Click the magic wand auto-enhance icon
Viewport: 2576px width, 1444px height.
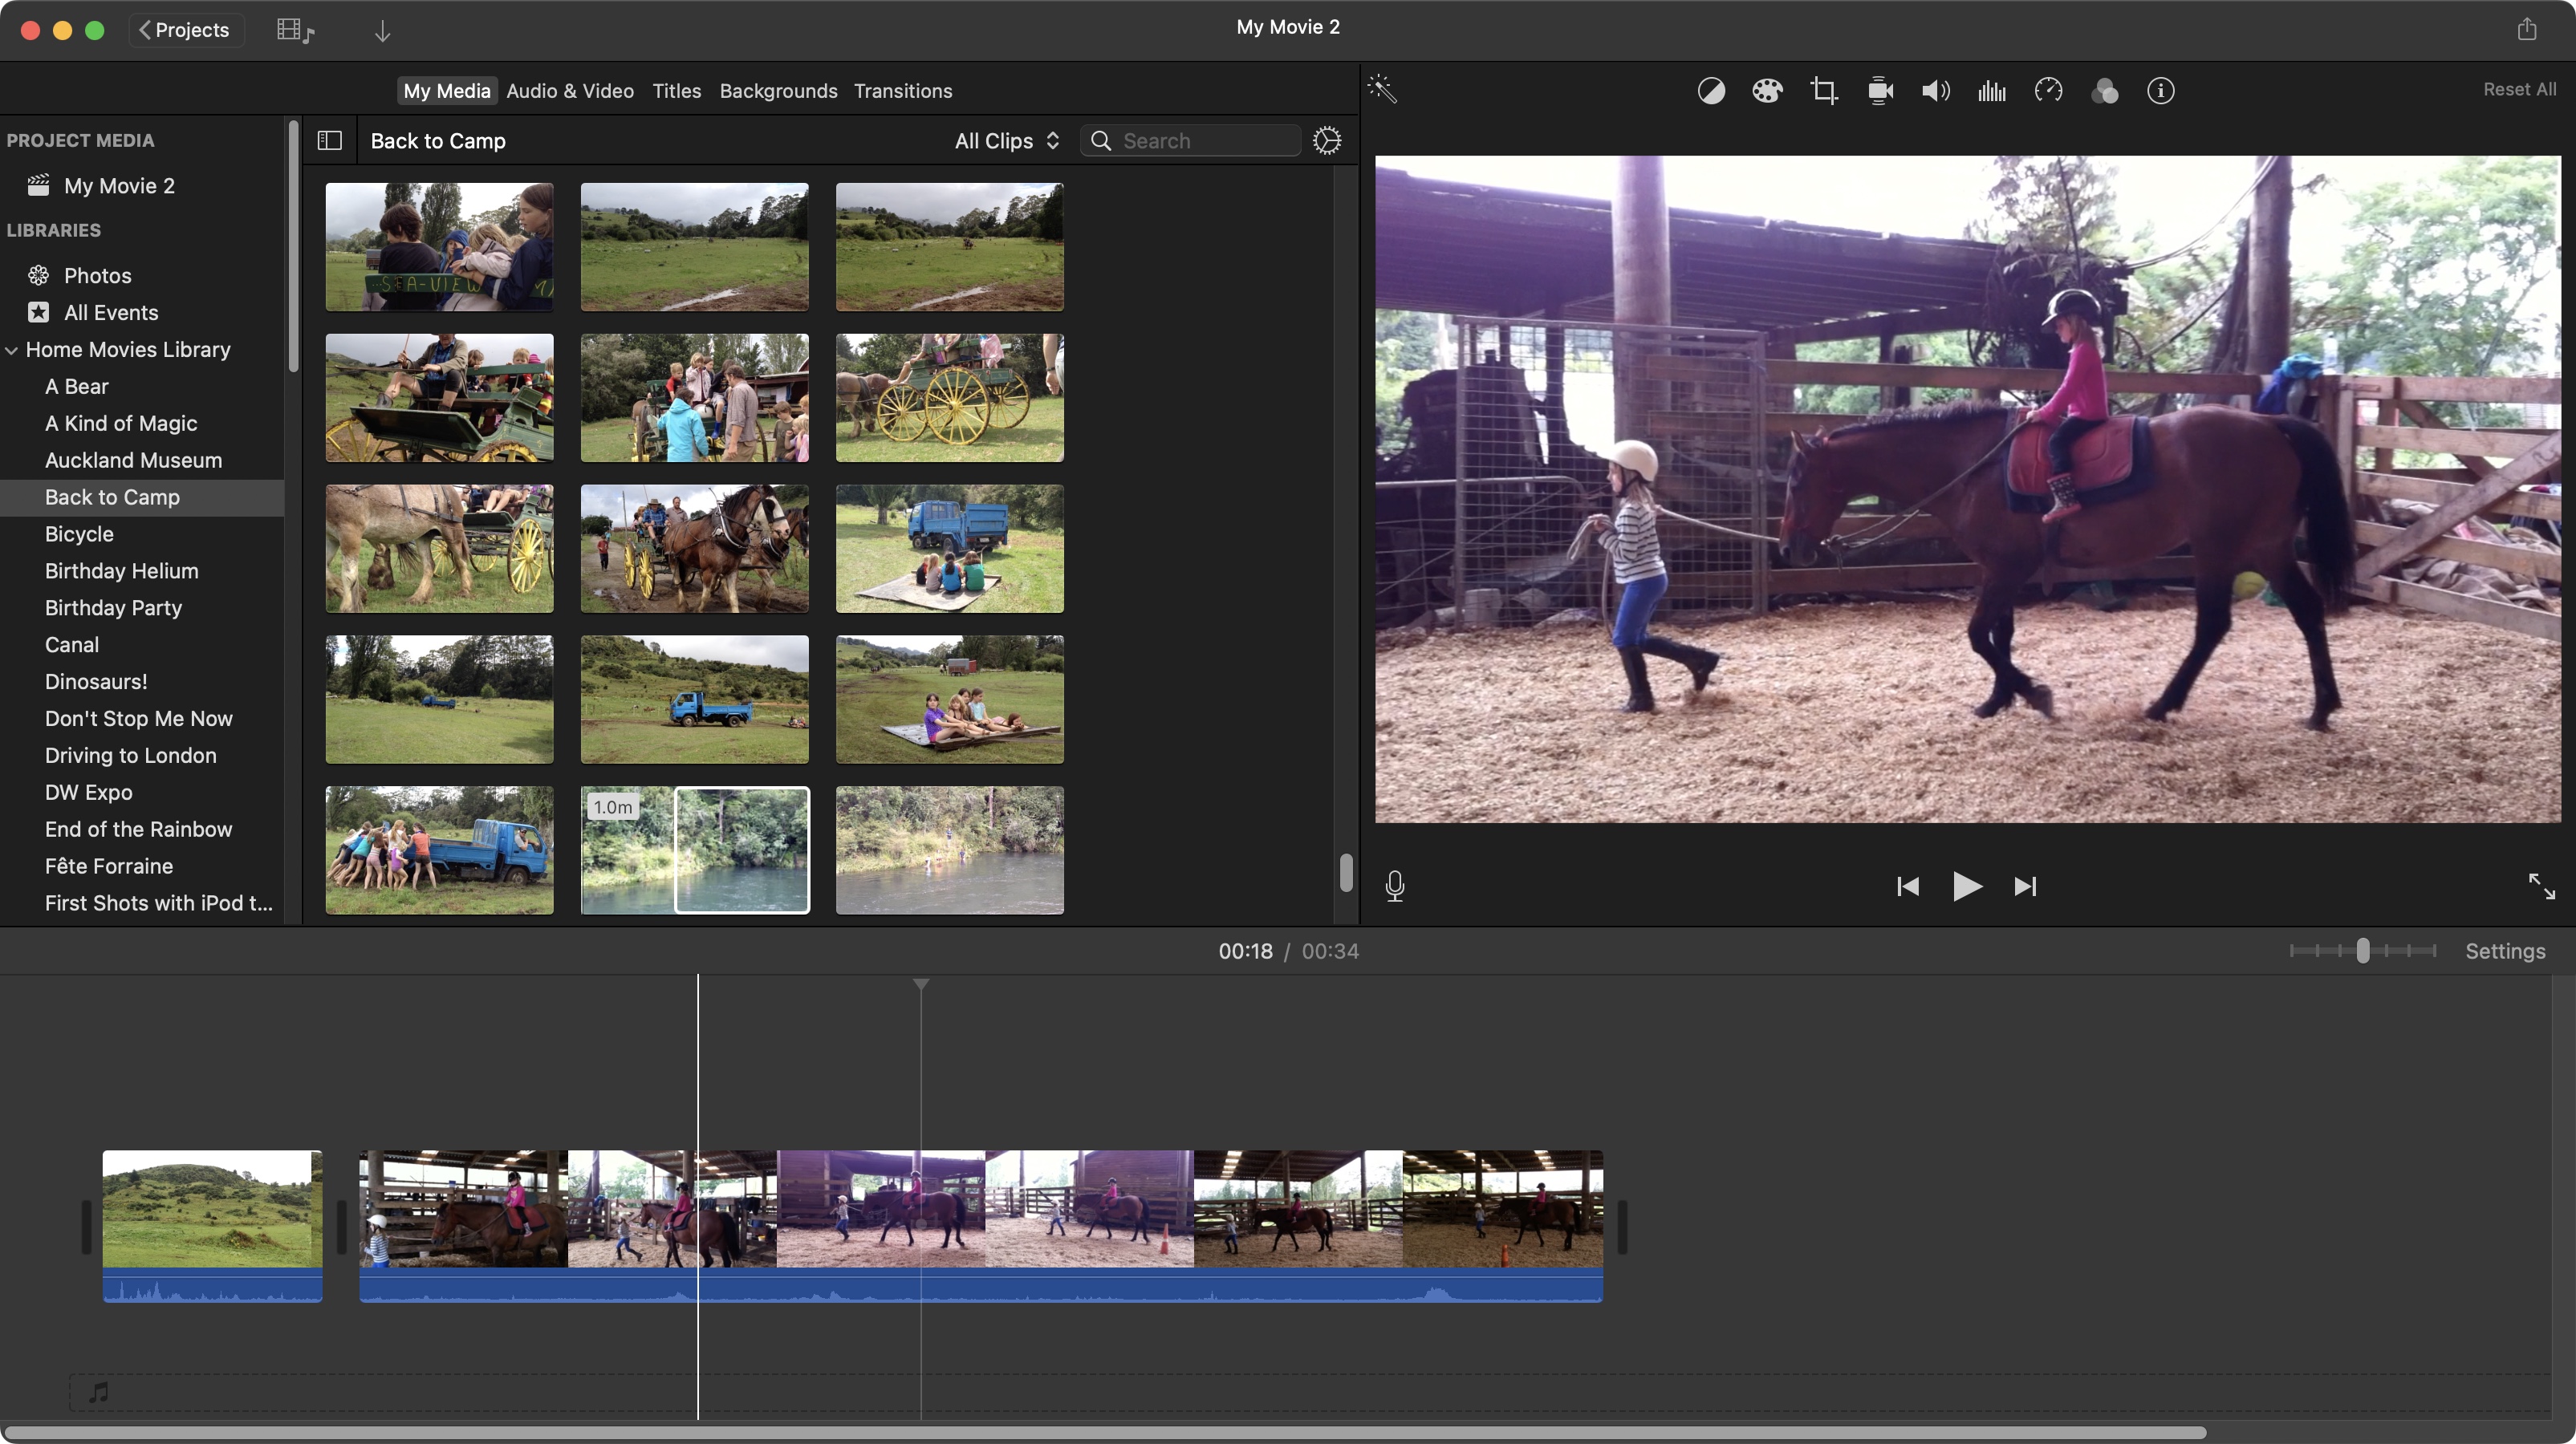tap(1382, 90)
